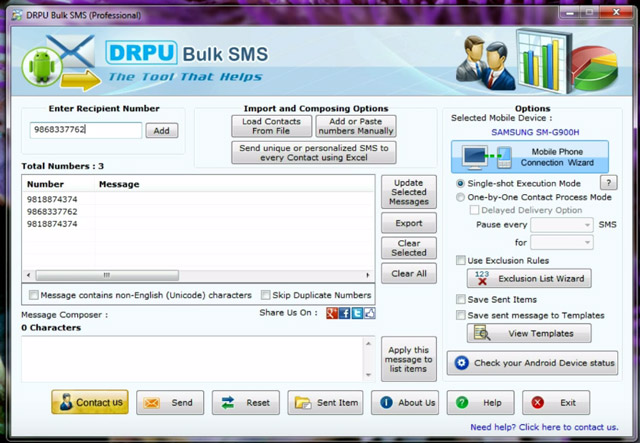Open the question mark help for execution mode
This screenshot has width=640, height=443.
pyautogui.click(x=608, y=183)
